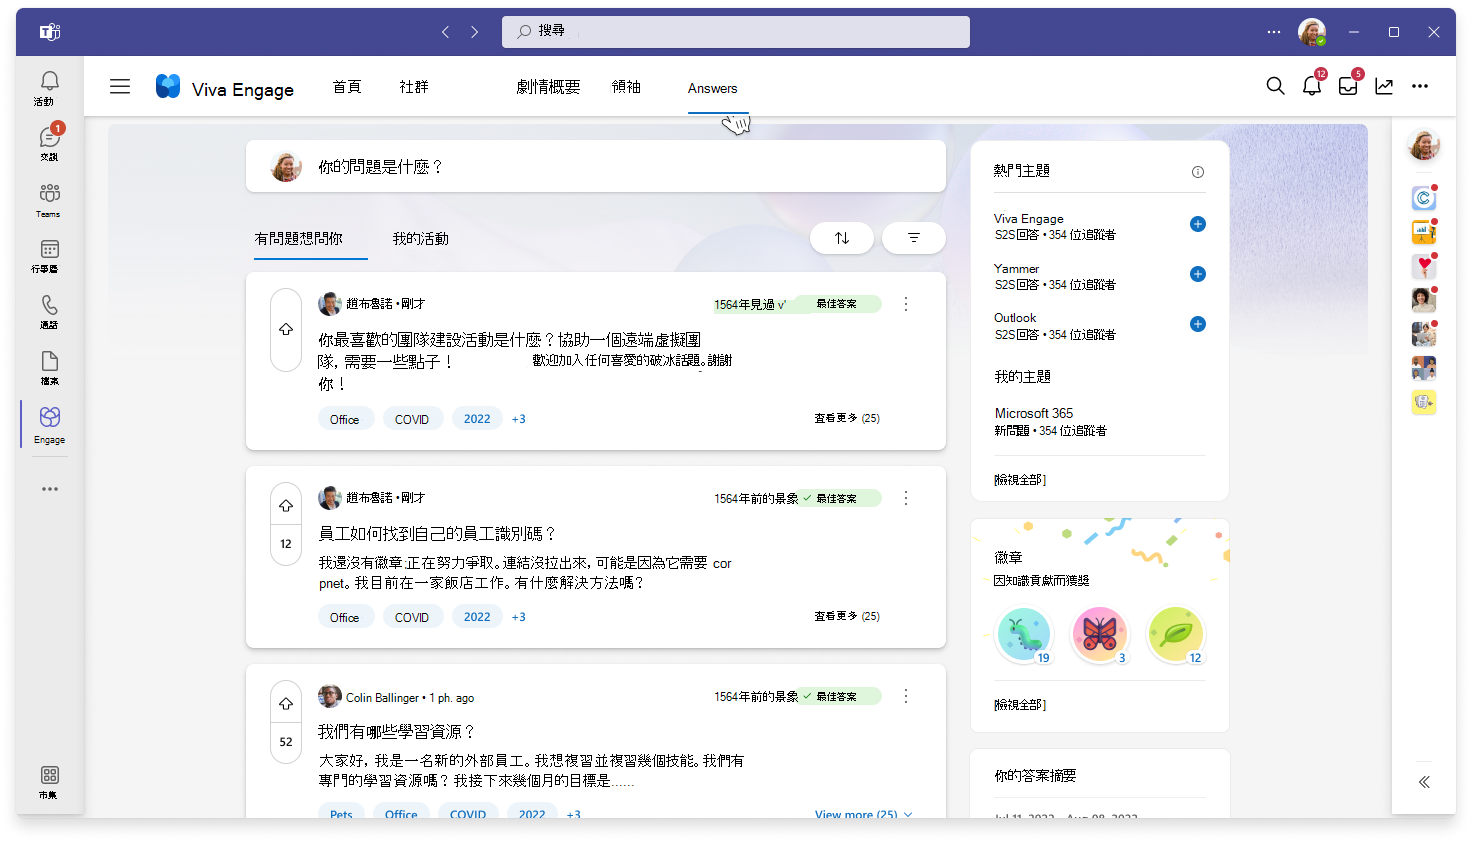Image resolution: width=1472 pixels, height=842 pixels.
Task: Open more options on Colin Ballinger's post
Action: pyautogui.click(x=906, y=696)
